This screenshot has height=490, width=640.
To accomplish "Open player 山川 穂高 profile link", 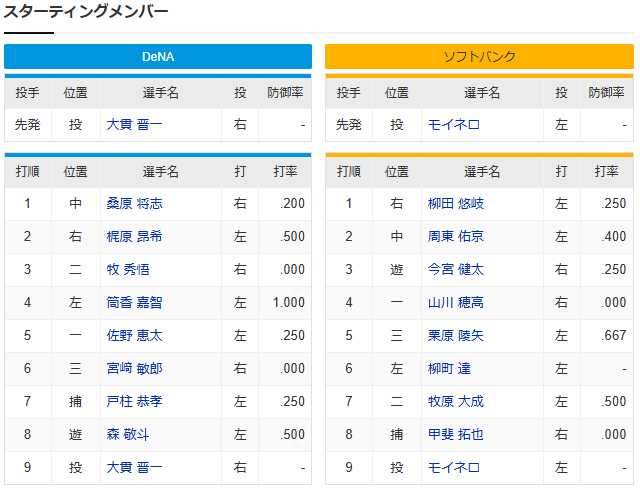I will (456, 303).
